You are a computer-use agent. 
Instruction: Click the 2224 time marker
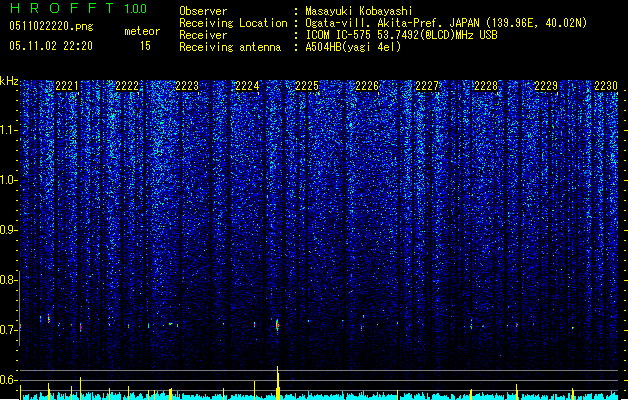click(247, 86)
